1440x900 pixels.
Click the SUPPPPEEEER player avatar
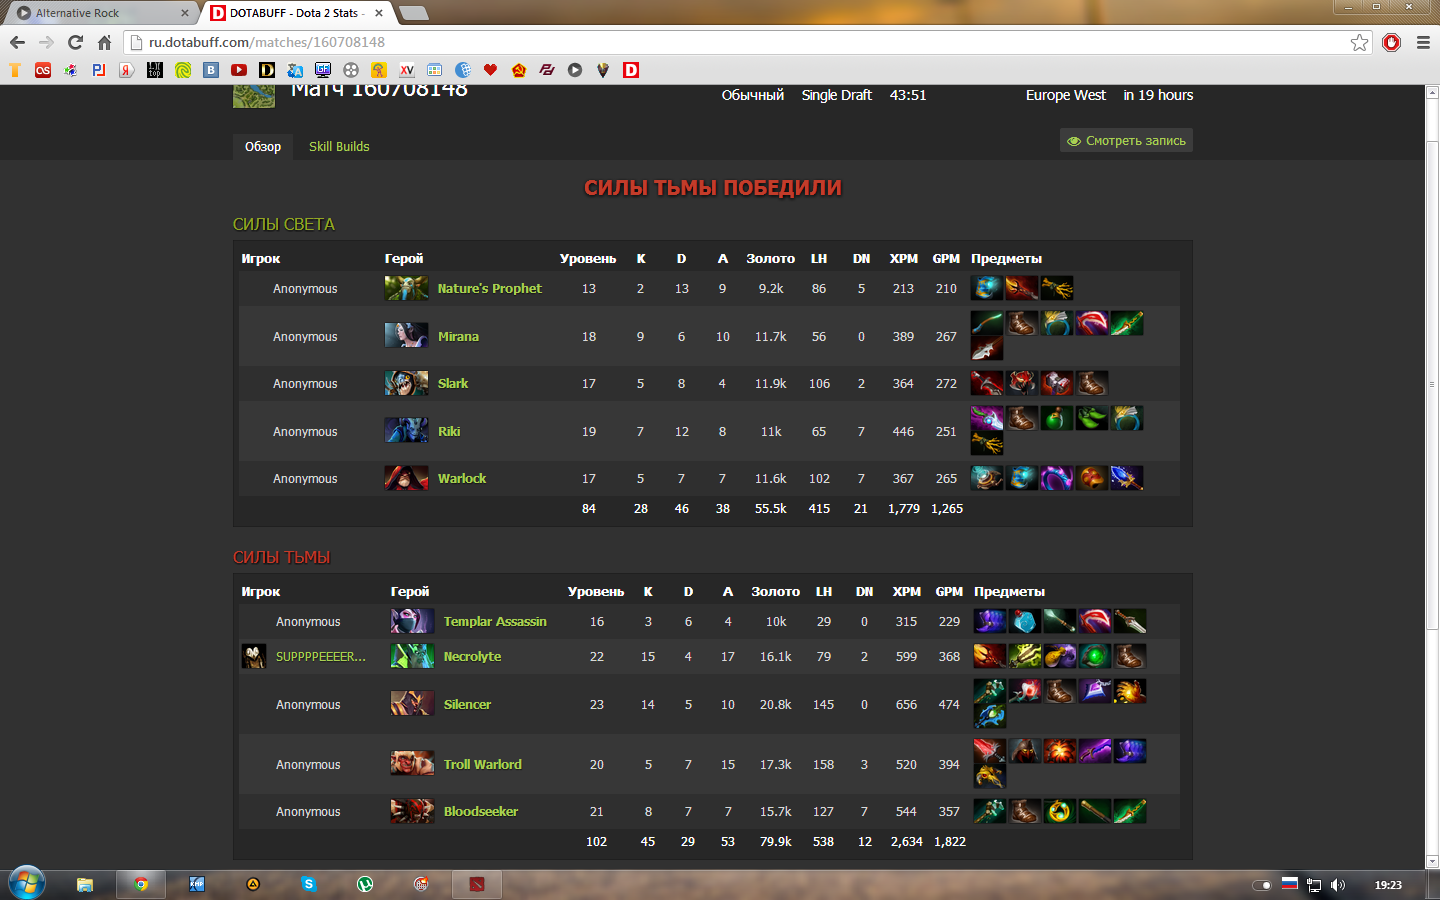coord(254,656)
